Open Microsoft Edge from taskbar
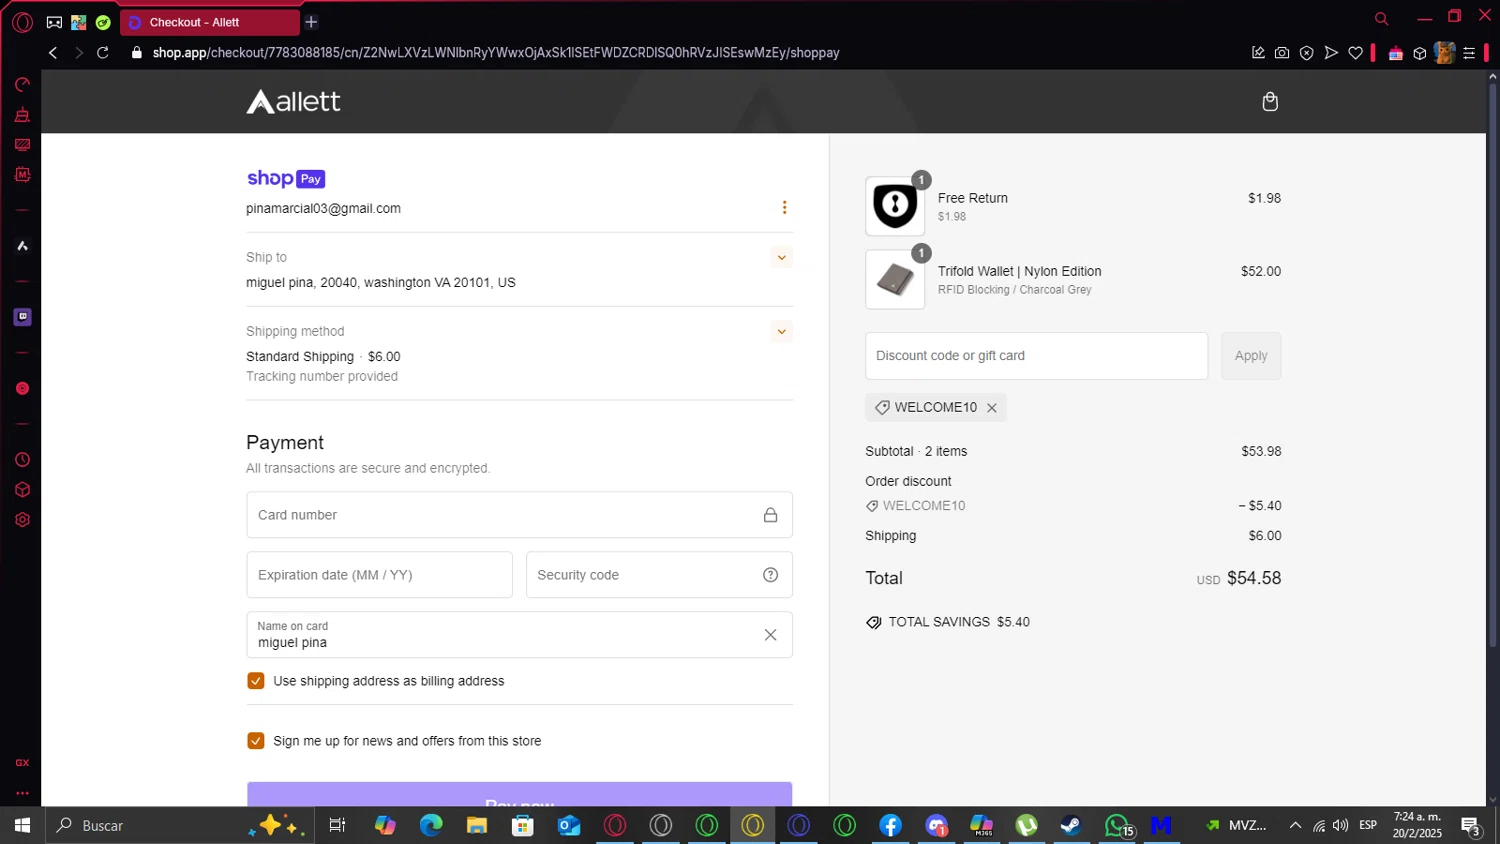 [x=431, y=825]
